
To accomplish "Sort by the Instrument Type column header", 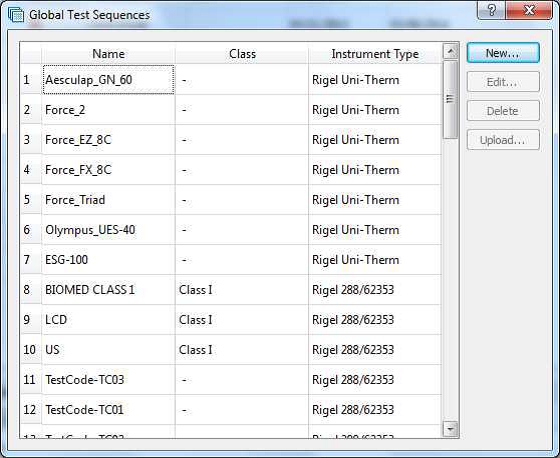I will [x=375, y=54].
